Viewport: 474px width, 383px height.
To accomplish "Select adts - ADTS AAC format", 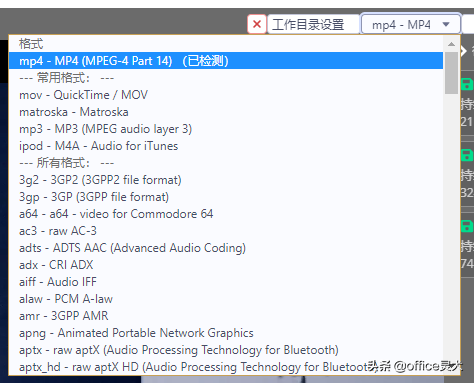I will 226,248.
